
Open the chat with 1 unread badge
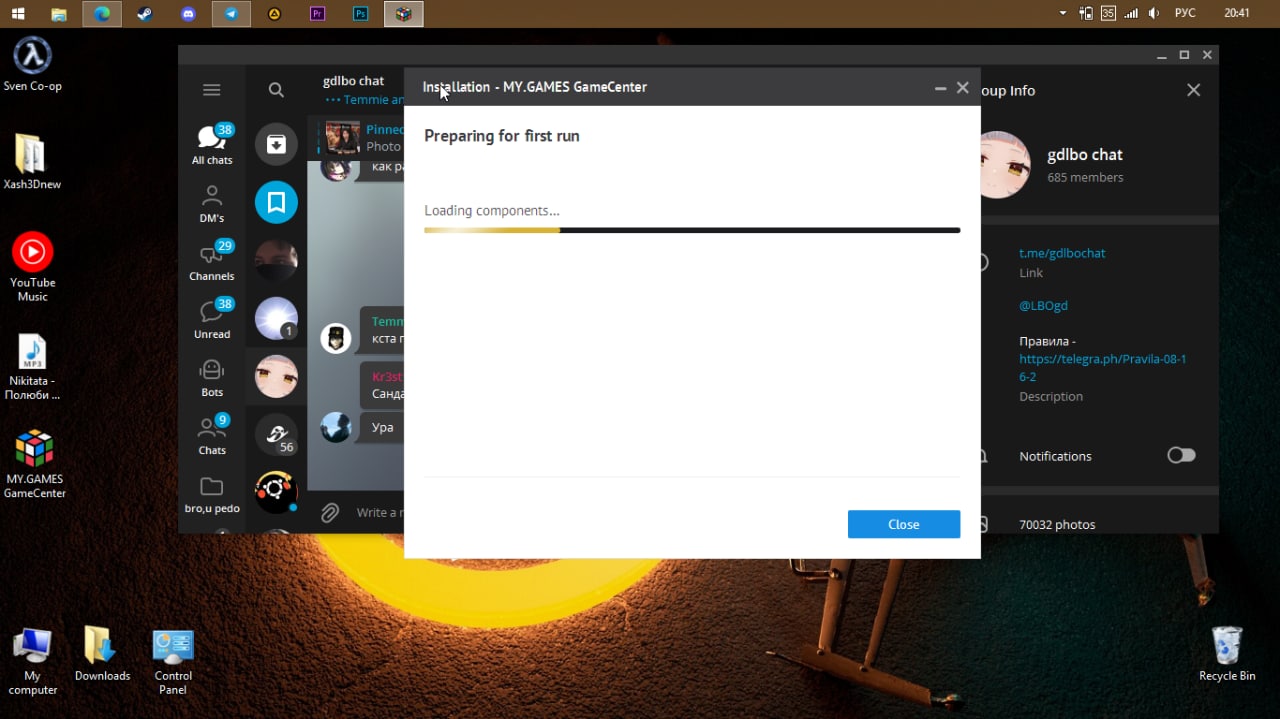(x=276, y=318)
